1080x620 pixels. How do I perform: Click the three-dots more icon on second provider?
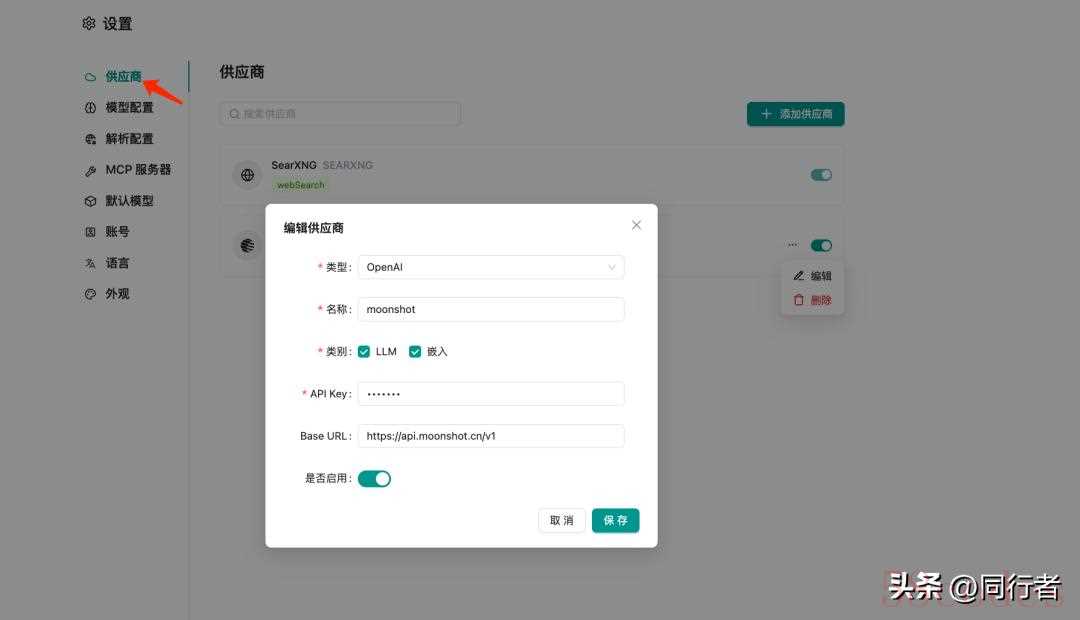[793, 245]
